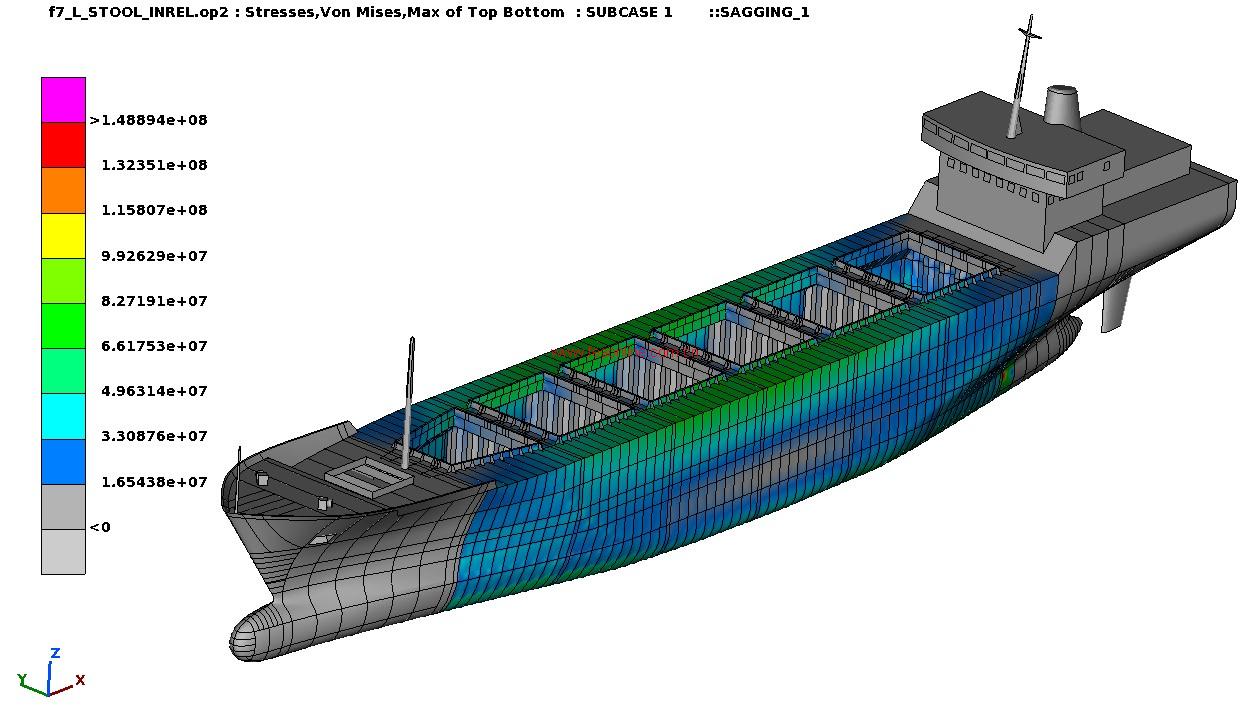
Task: Click the <0 legend minimum label
Action: pyautogui.click(x=100, y=527)
